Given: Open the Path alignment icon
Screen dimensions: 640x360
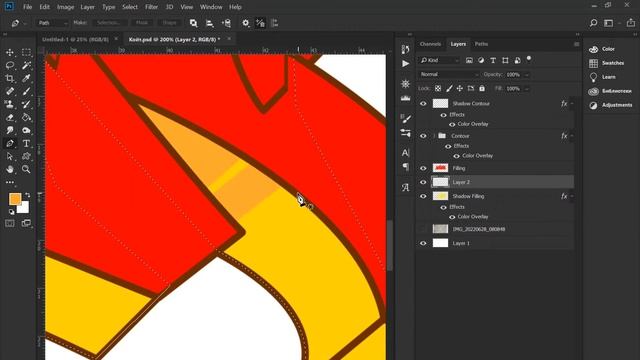Looking at the screenshot, I should click(209, 23).
